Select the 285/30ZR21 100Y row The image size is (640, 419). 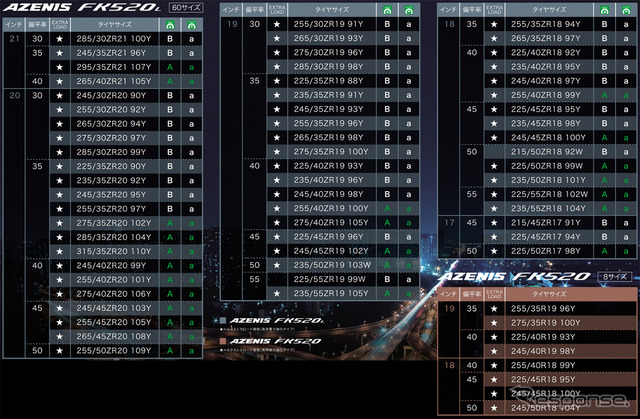102,39
